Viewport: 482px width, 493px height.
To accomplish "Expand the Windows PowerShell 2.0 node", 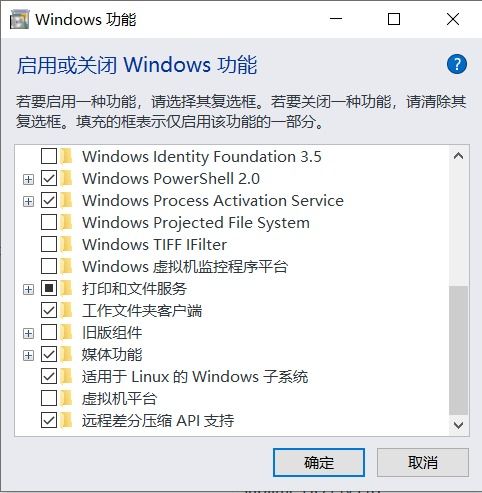I will [x=29, y=180].
